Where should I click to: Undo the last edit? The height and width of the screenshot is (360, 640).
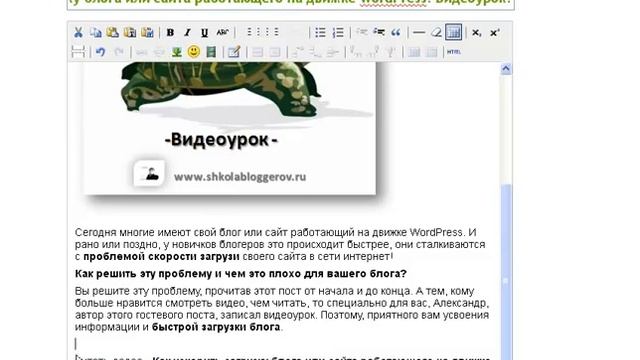tap(100, 52)
